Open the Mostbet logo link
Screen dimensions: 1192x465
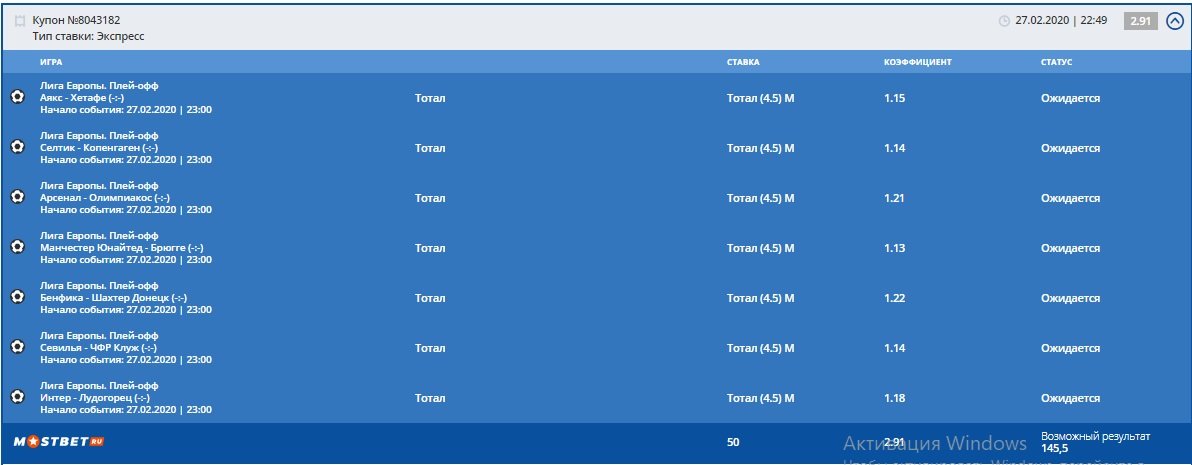click(x=59, y=441)
